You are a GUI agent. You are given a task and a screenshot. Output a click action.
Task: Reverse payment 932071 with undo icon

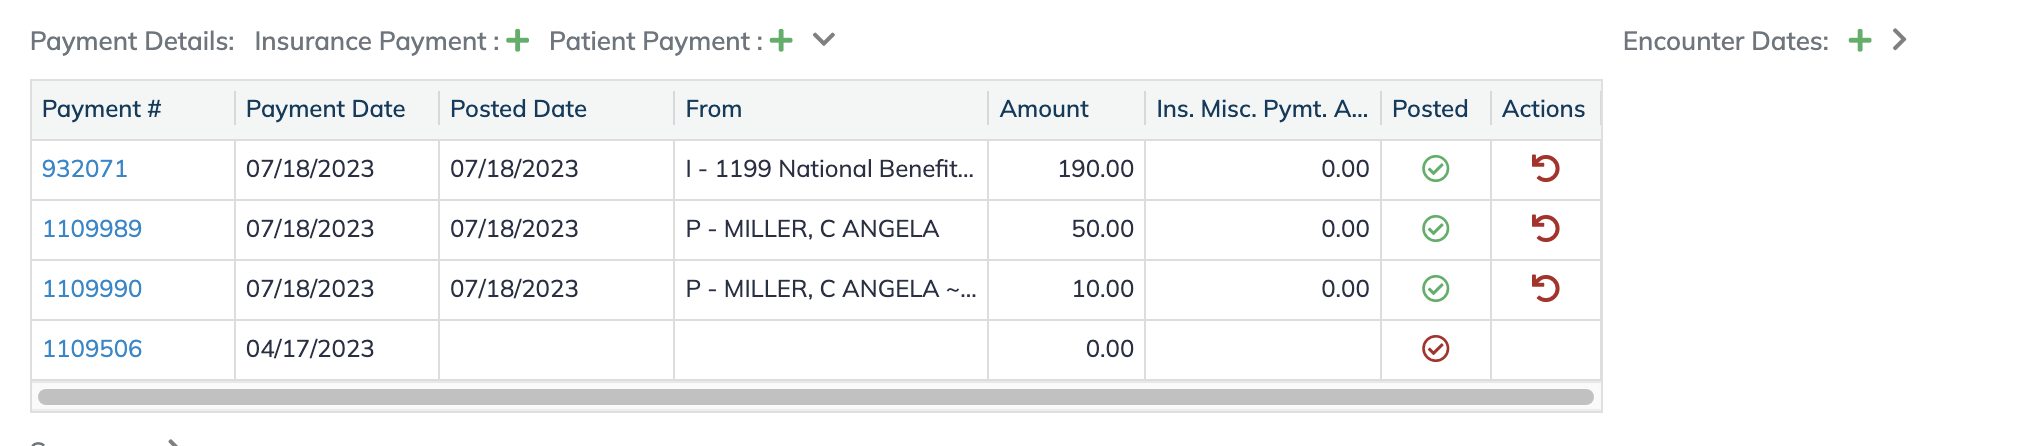click(x=1545, y=169)
